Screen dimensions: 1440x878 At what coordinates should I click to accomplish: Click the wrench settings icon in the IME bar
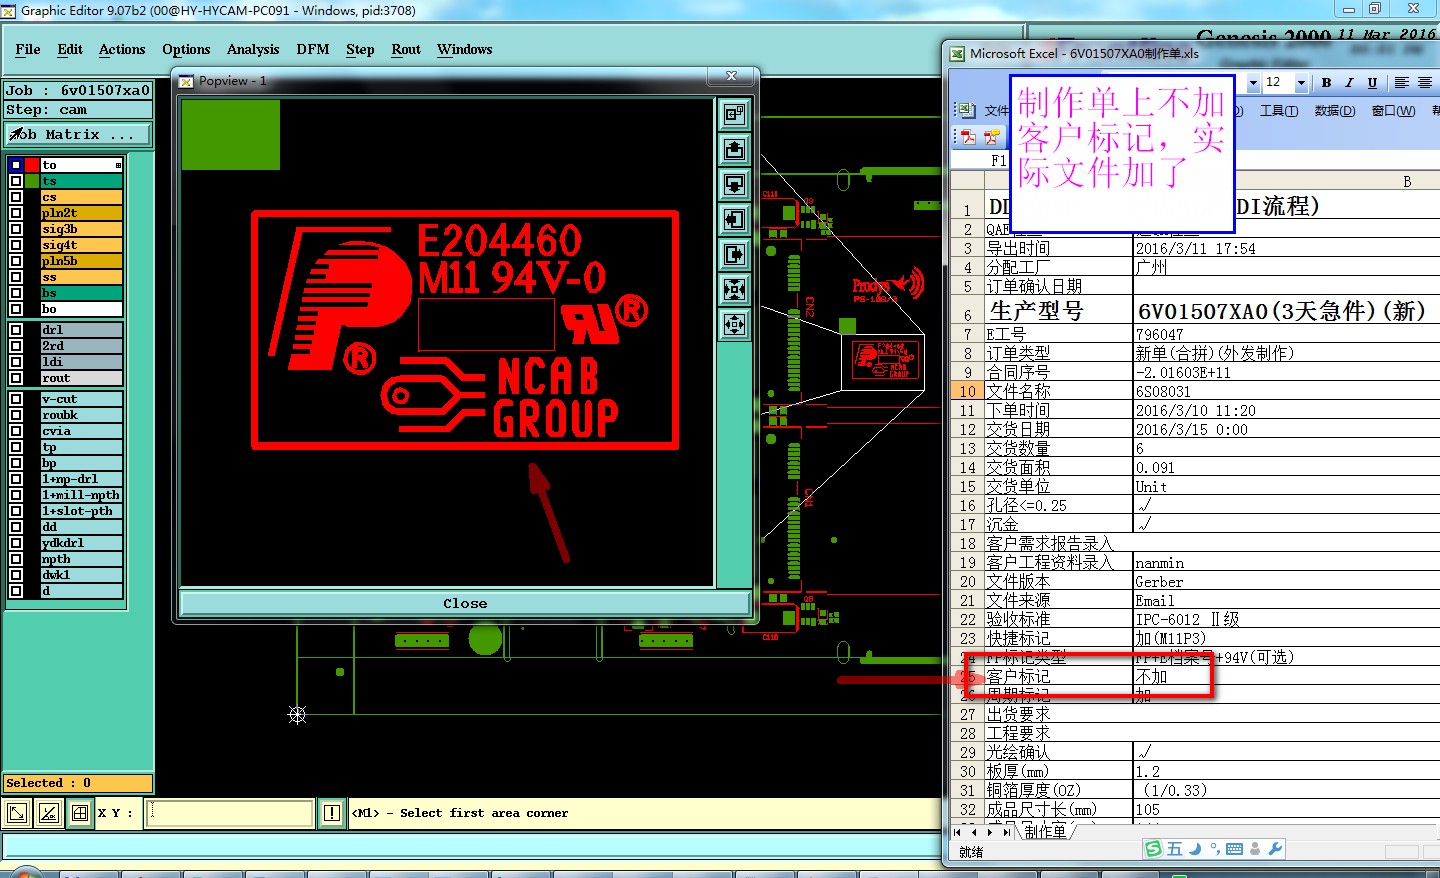click(1275, 849)
